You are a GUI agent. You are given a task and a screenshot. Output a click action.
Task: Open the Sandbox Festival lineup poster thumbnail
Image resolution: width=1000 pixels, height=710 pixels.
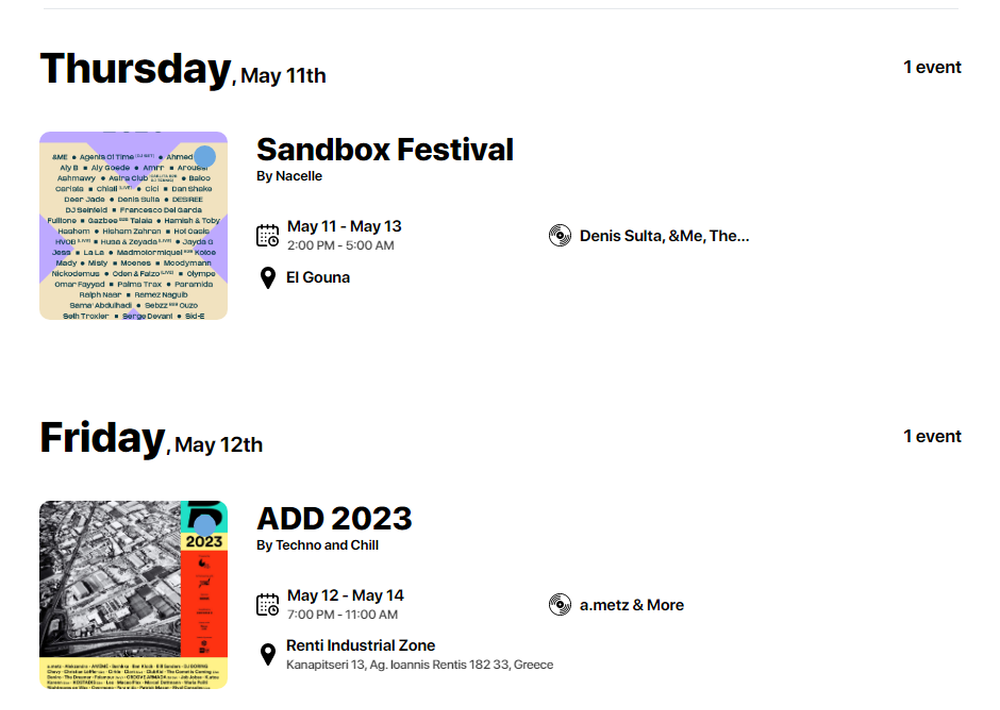[133, 226]
